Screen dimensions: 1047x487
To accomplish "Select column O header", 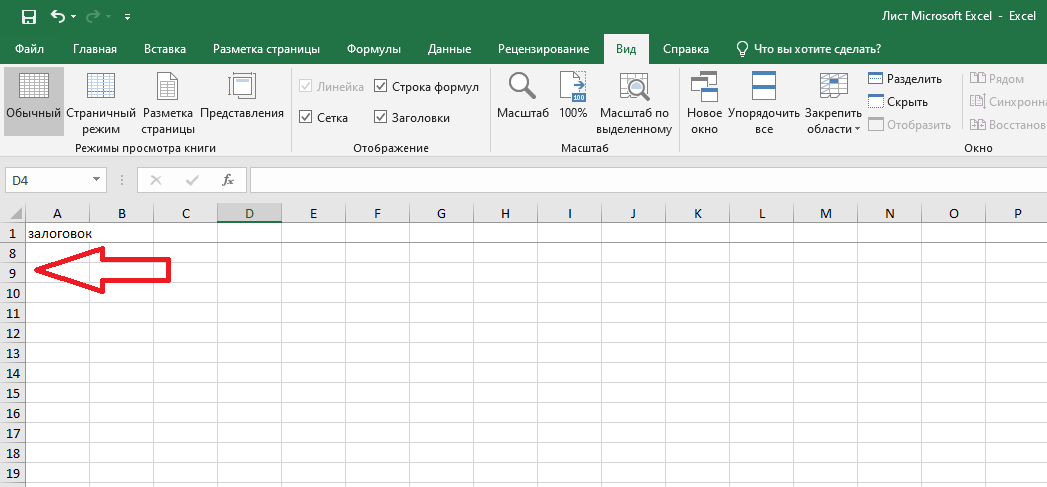I will point(954,214).
